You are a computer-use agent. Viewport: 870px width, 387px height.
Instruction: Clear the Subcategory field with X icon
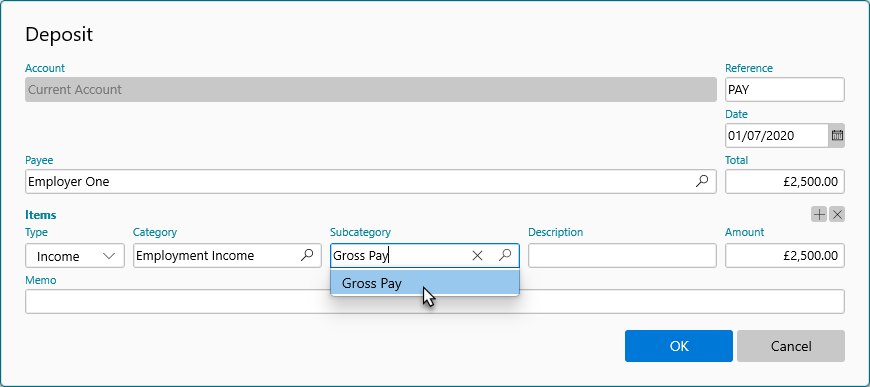[477, 255]
